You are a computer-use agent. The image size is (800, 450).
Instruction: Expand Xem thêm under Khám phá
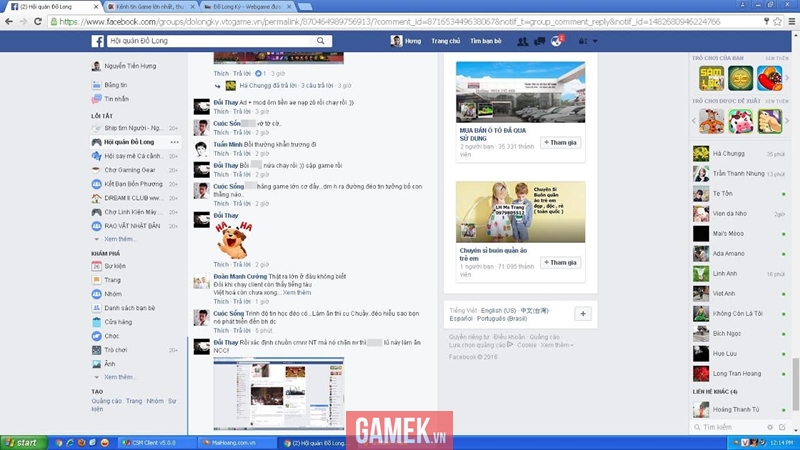point(119,377)
